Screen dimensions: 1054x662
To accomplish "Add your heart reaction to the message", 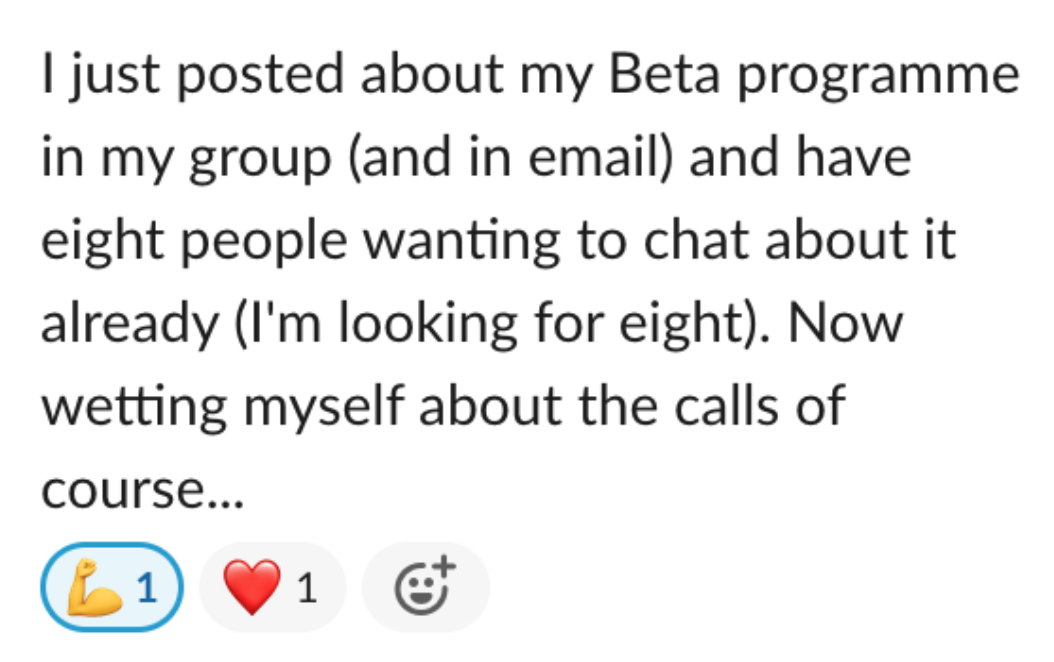I will 272,587.
